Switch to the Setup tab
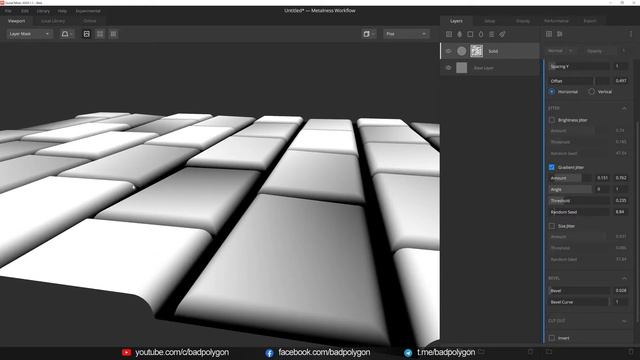The height and width of the screenshot is (360, 640). [490, 21]
